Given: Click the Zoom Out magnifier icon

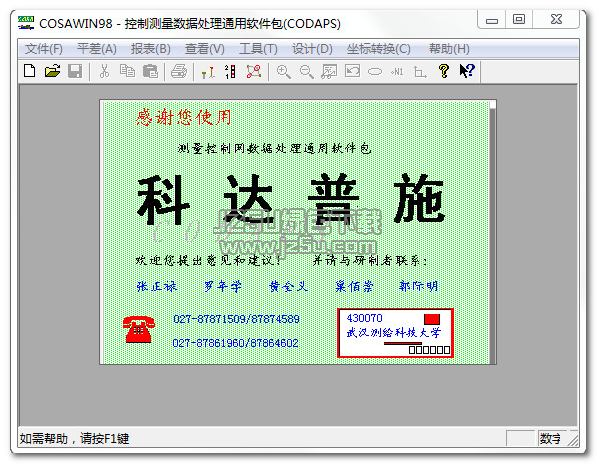Looking at the screenshot, I should click(306, 71).
